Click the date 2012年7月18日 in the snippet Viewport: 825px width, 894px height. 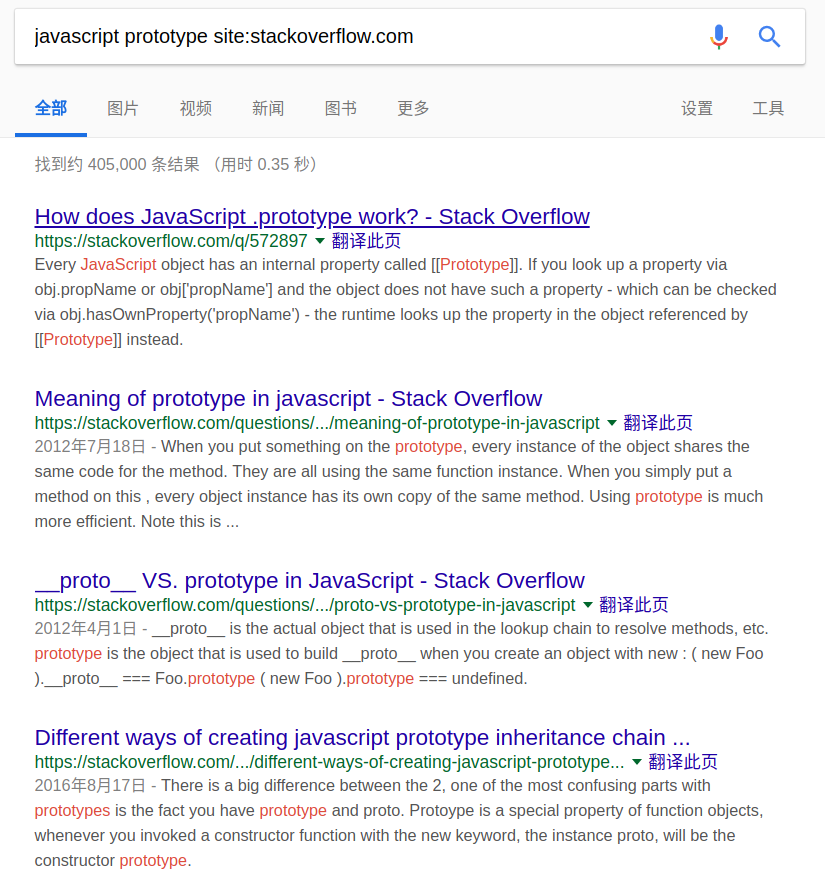pyautogui.click(x=90, y=446)
